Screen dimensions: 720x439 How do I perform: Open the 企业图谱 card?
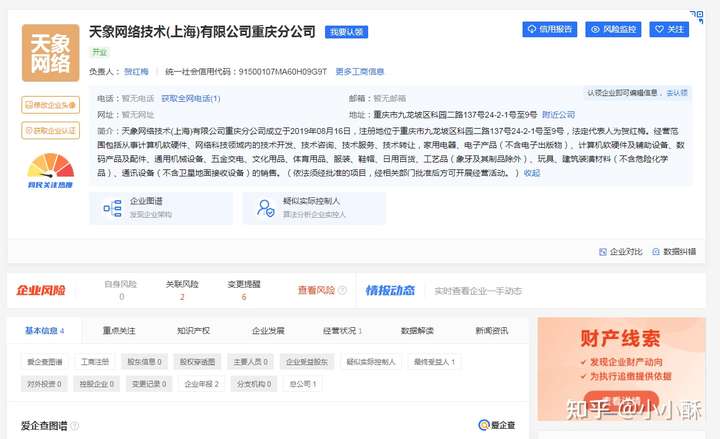pyautogui.click(x=161, y=208)
